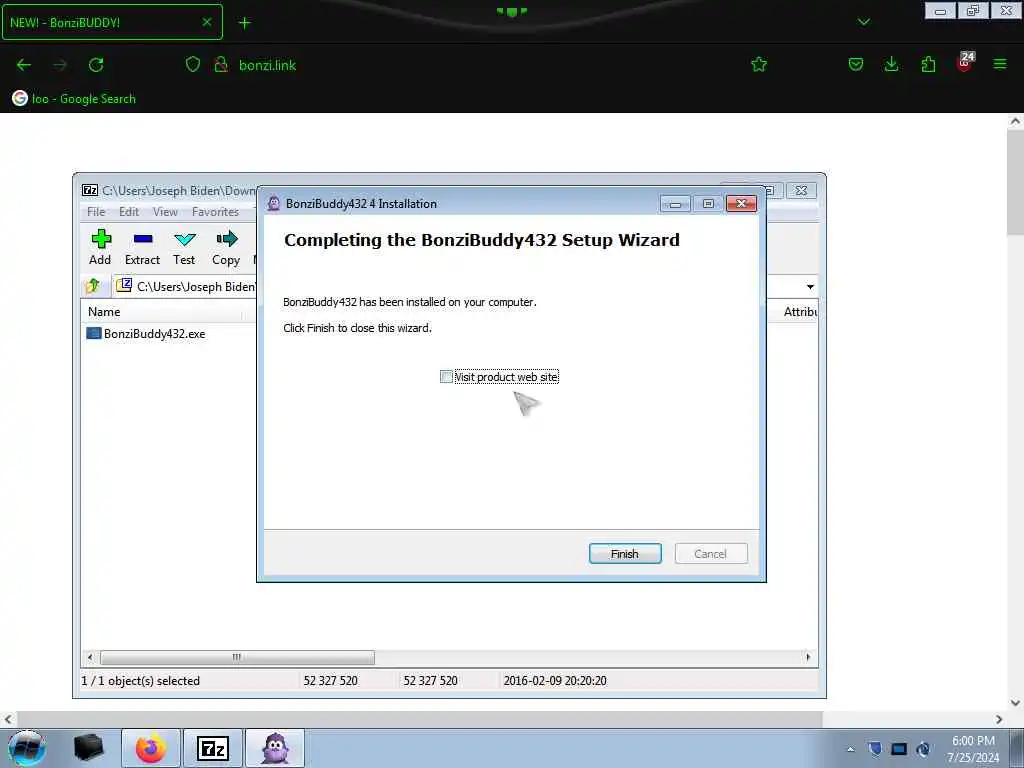Click the greyed Cancel button in setup wizard
Viewport: 1024px width, 768px height.
click(x=711, y=554)
